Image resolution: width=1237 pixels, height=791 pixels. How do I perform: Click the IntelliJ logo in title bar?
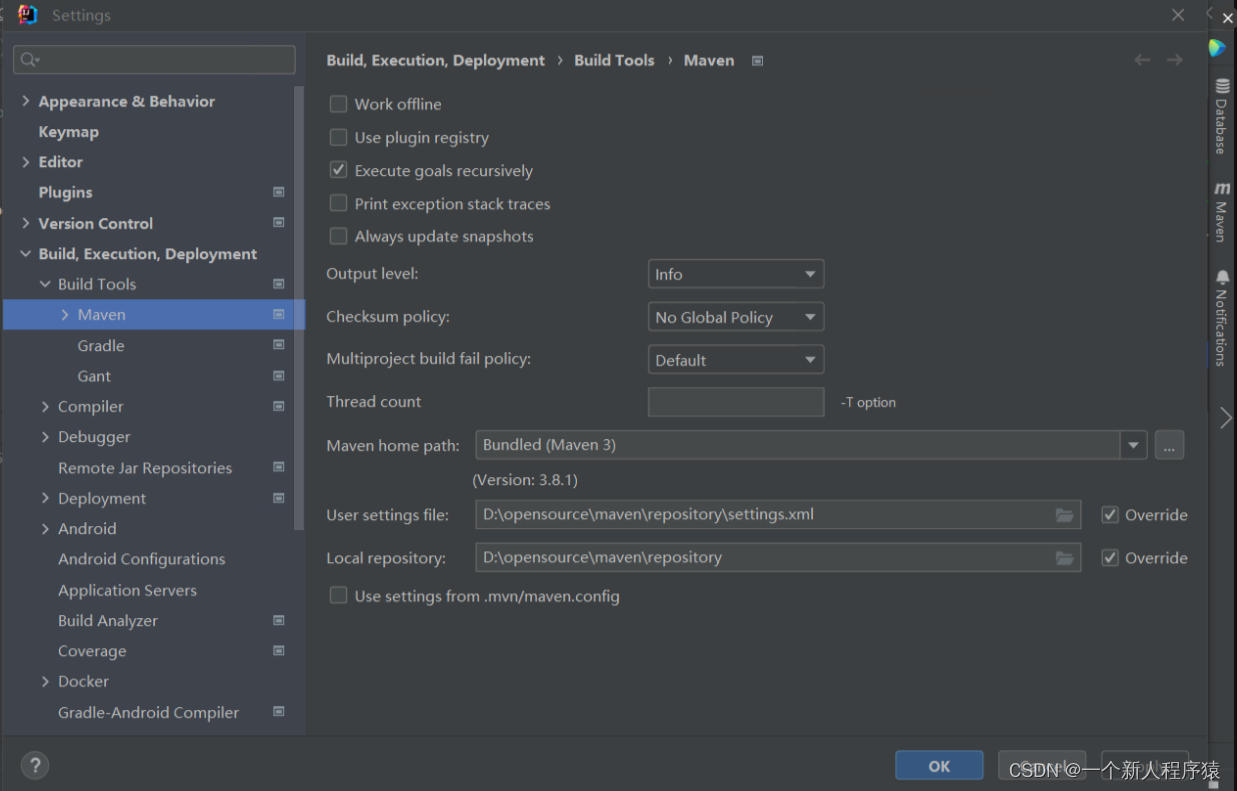coord(28,15)
